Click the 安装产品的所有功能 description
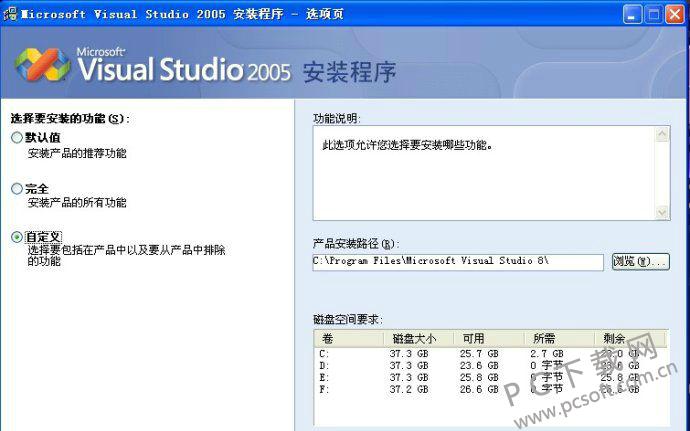 [77, 203]
